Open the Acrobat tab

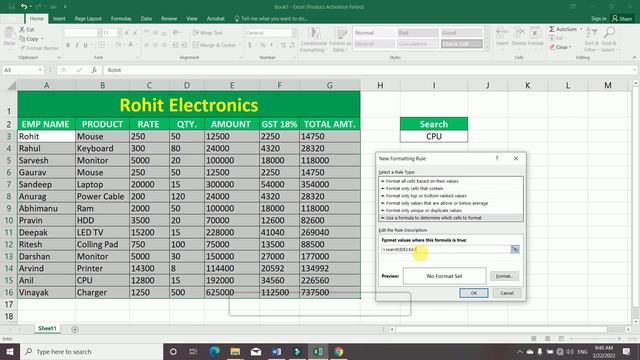(216, 19)
